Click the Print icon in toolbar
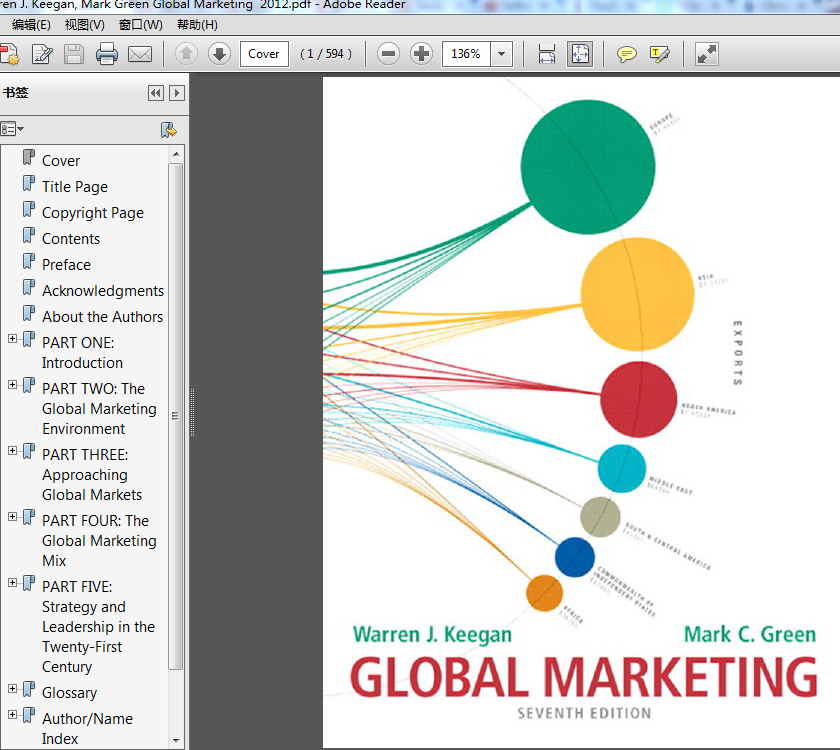This screenshot has height=750, width=840. click(x=107, y=54)
